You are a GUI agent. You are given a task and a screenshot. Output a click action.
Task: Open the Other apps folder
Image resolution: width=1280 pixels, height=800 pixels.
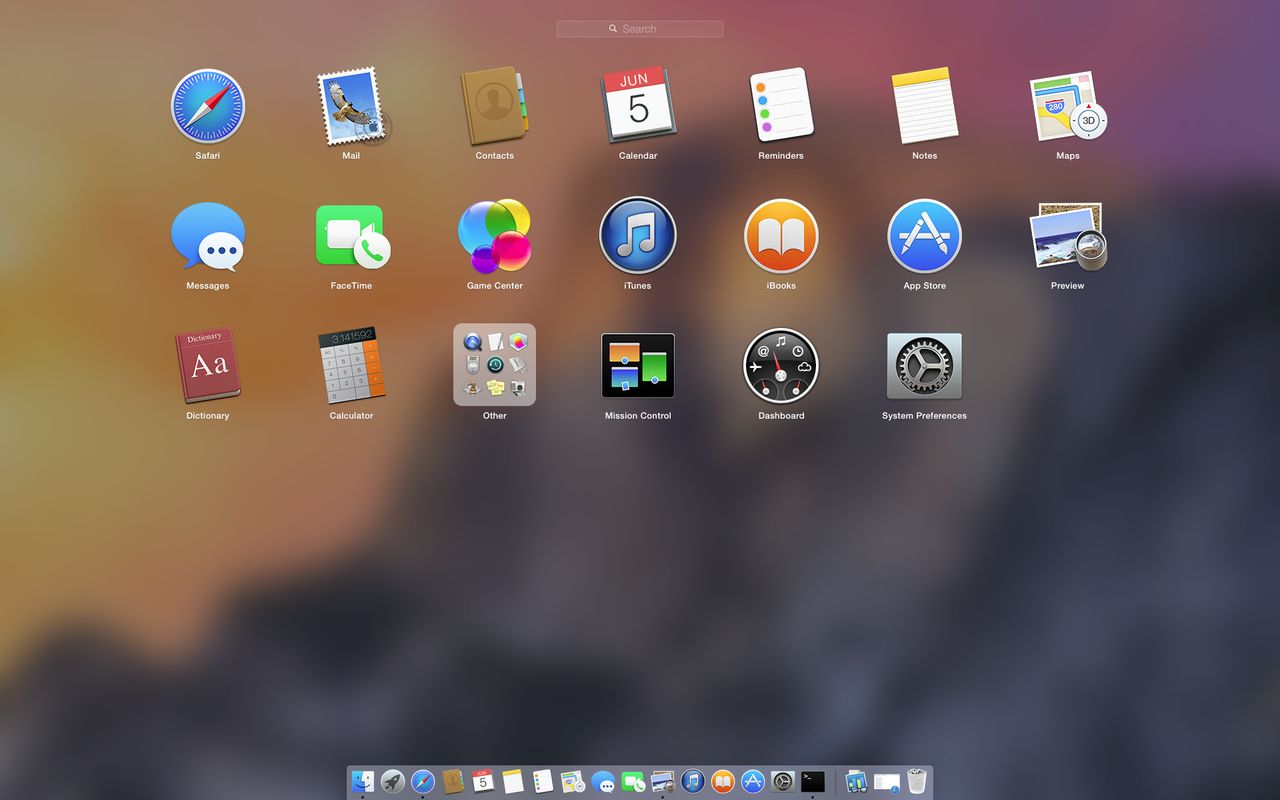tap(494, 365)
